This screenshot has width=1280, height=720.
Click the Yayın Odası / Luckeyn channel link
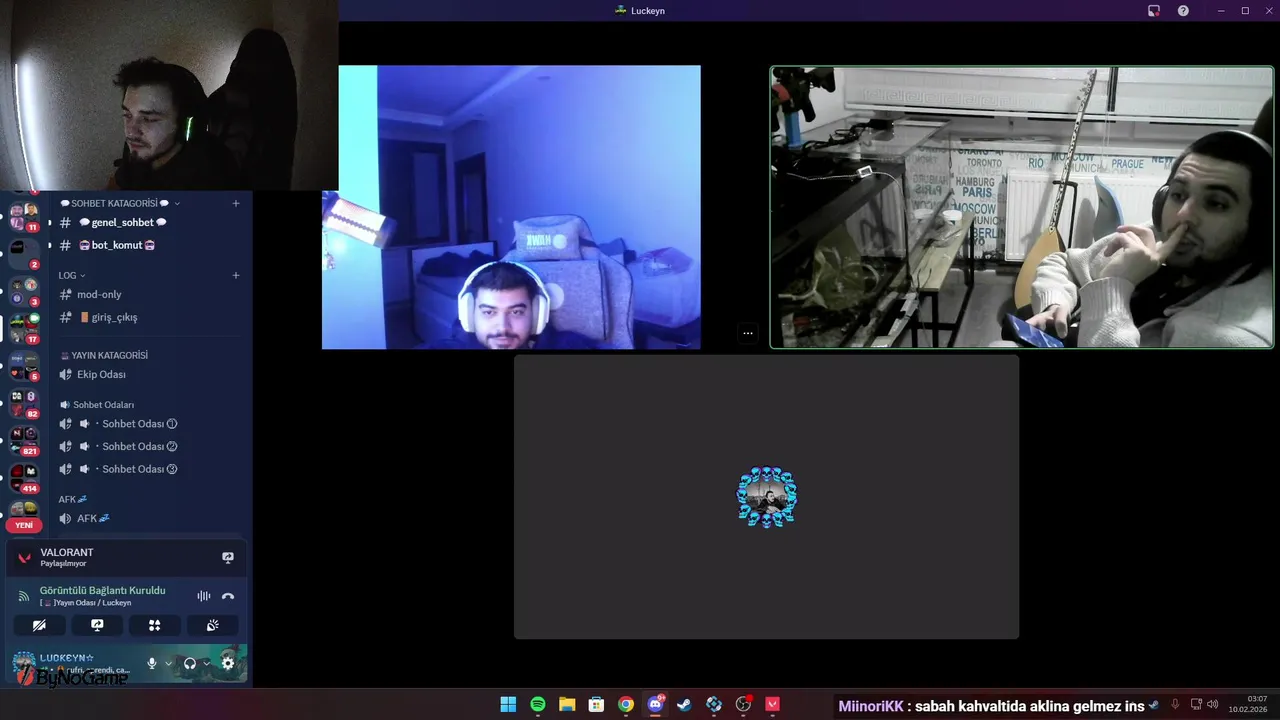pyautogui.click(x=86, y=603)
